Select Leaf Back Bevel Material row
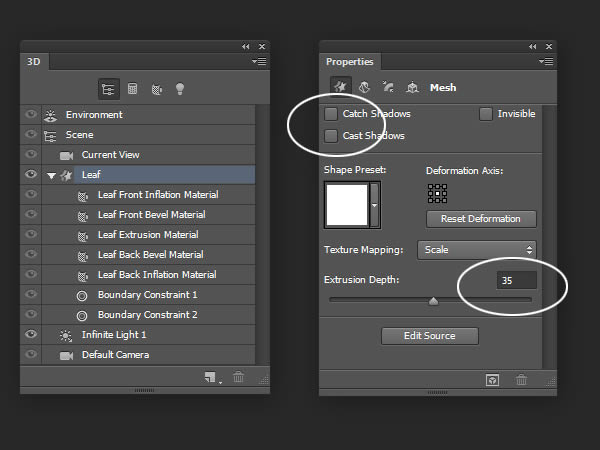The width and height of the screenshot is (600, 450). pos(148,255)
